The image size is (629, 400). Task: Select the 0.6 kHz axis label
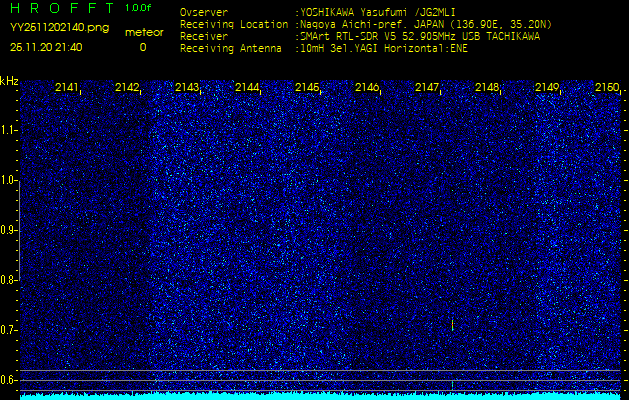pyautogui.click(x=8, y=380)
